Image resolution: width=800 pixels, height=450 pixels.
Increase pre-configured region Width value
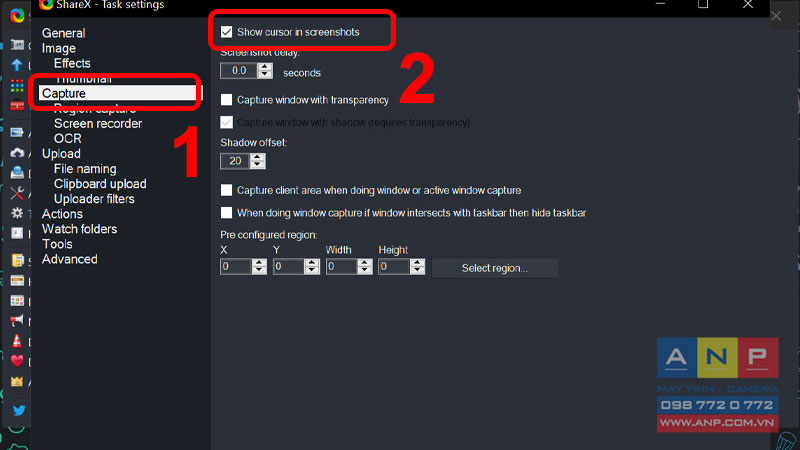click(x=364, y=263)
